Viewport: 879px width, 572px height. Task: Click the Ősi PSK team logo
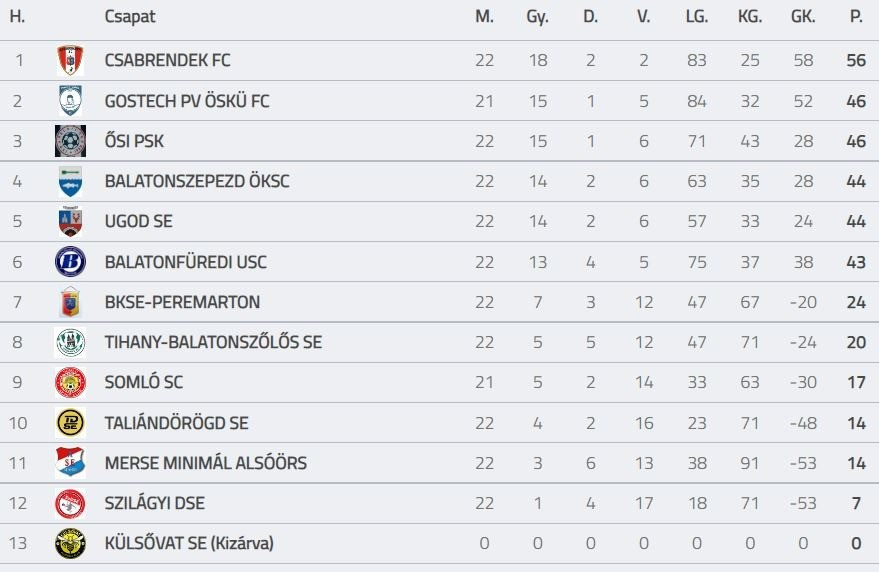pyautogui.click(x=70, y=141)
